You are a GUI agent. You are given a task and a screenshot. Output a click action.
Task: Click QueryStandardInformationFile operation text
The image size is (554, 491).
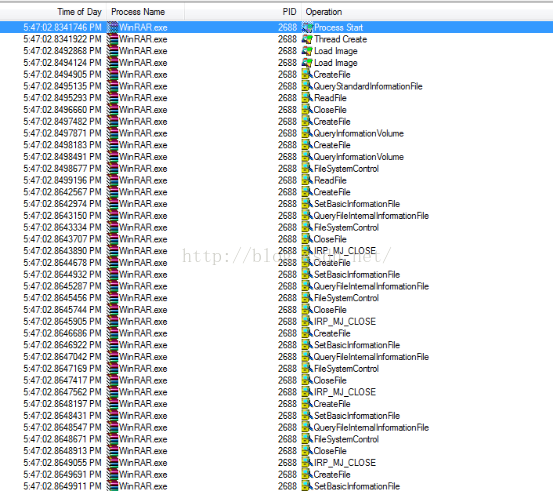368,86
